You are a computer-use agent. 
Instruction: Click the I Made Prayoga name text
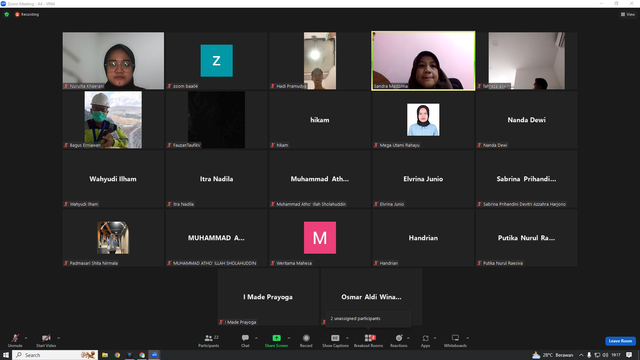(x=268, y=297)
